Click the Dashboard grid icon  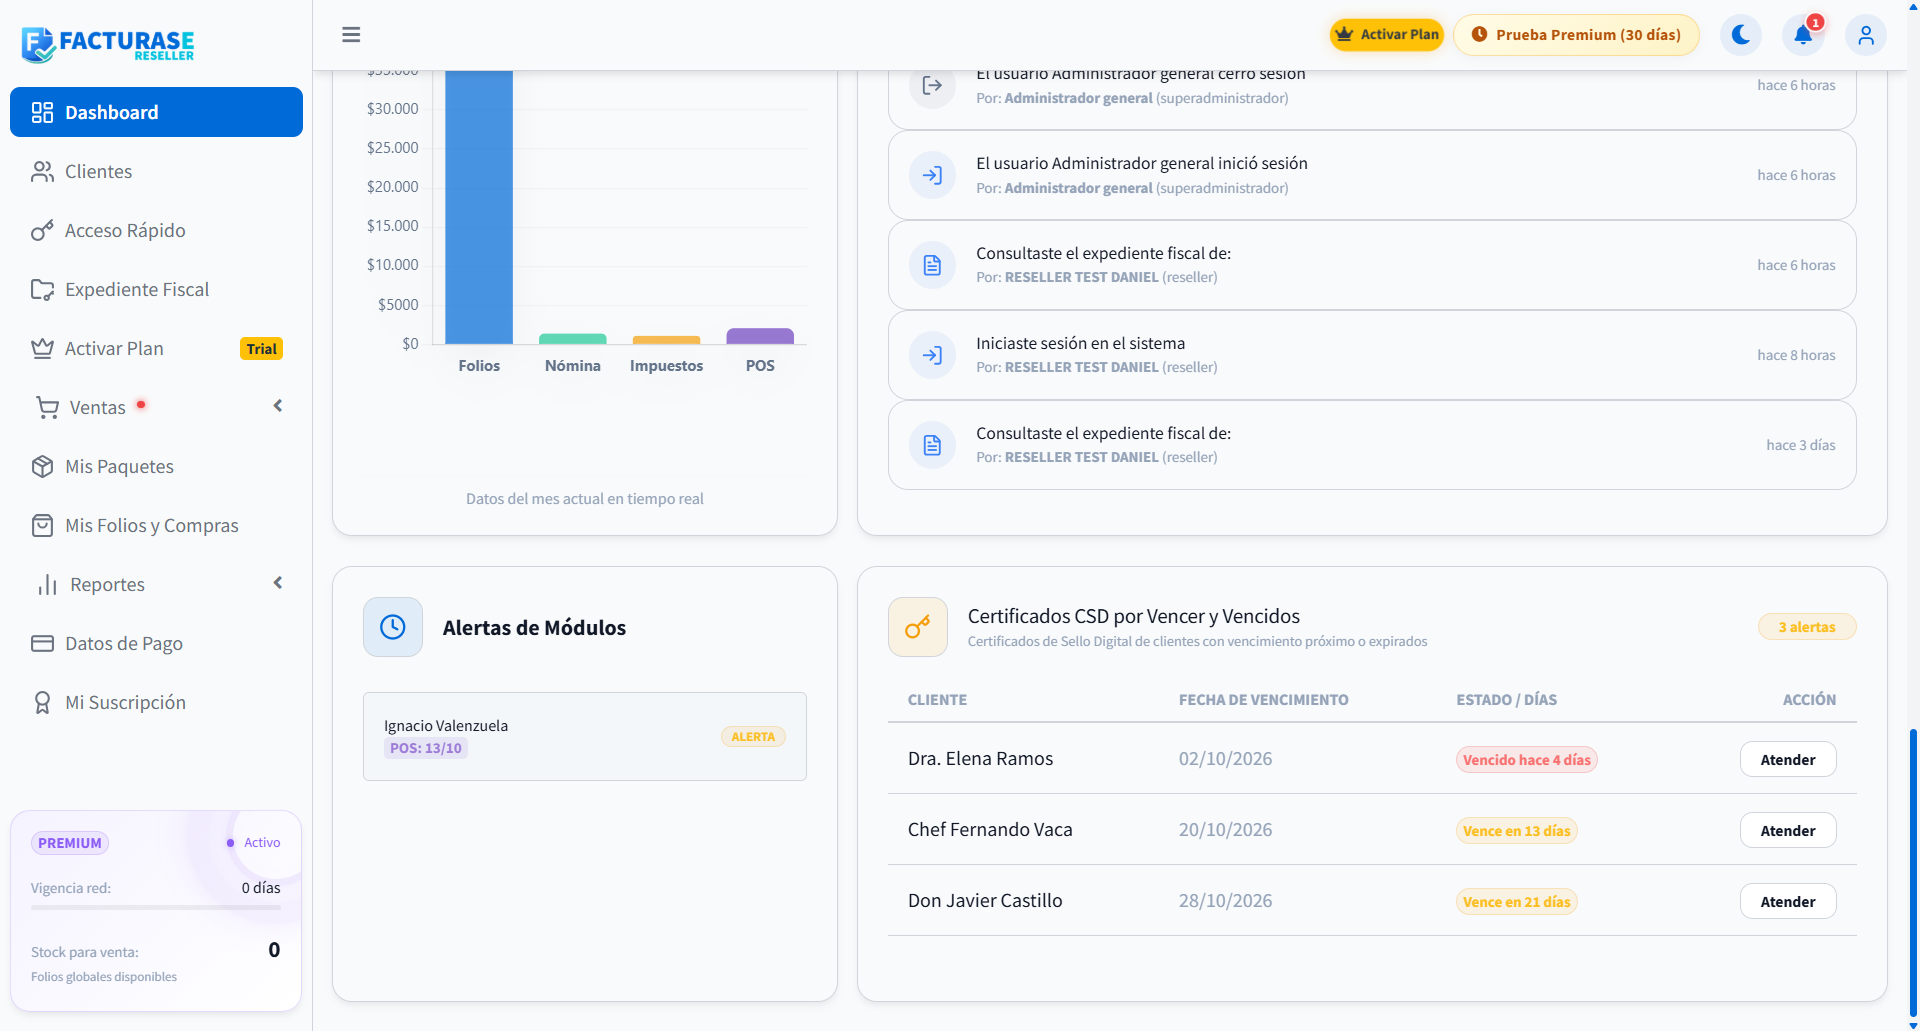pos(42,112)
